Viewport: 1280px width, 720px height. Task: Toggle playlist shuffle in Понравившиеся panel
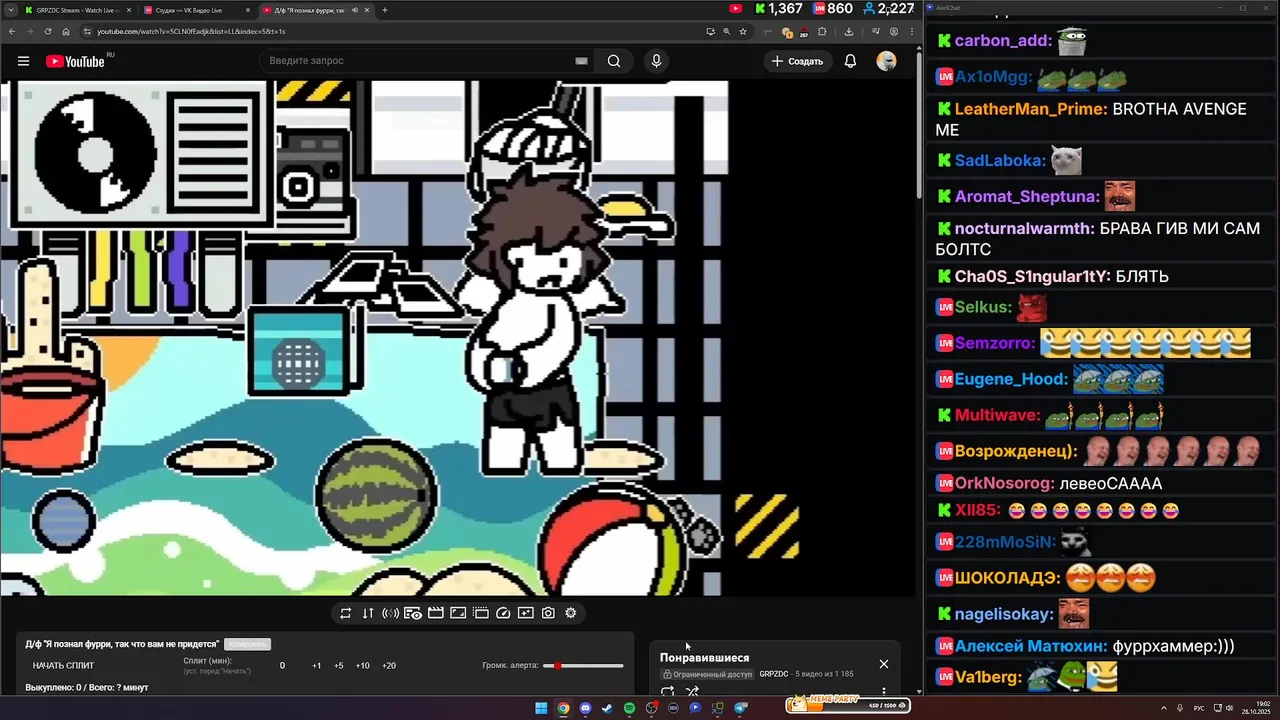click(692, 691)
